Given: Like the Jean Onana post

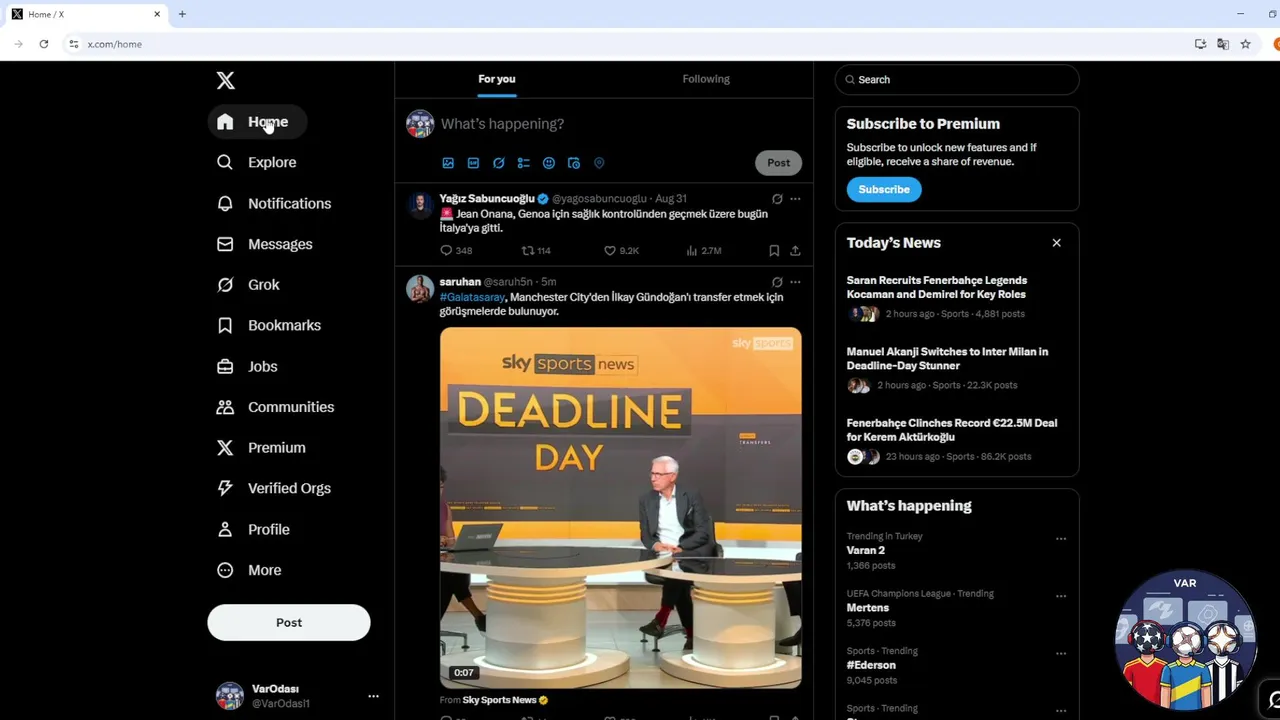Looking at the screenshot, I should [x=620, y=251].
